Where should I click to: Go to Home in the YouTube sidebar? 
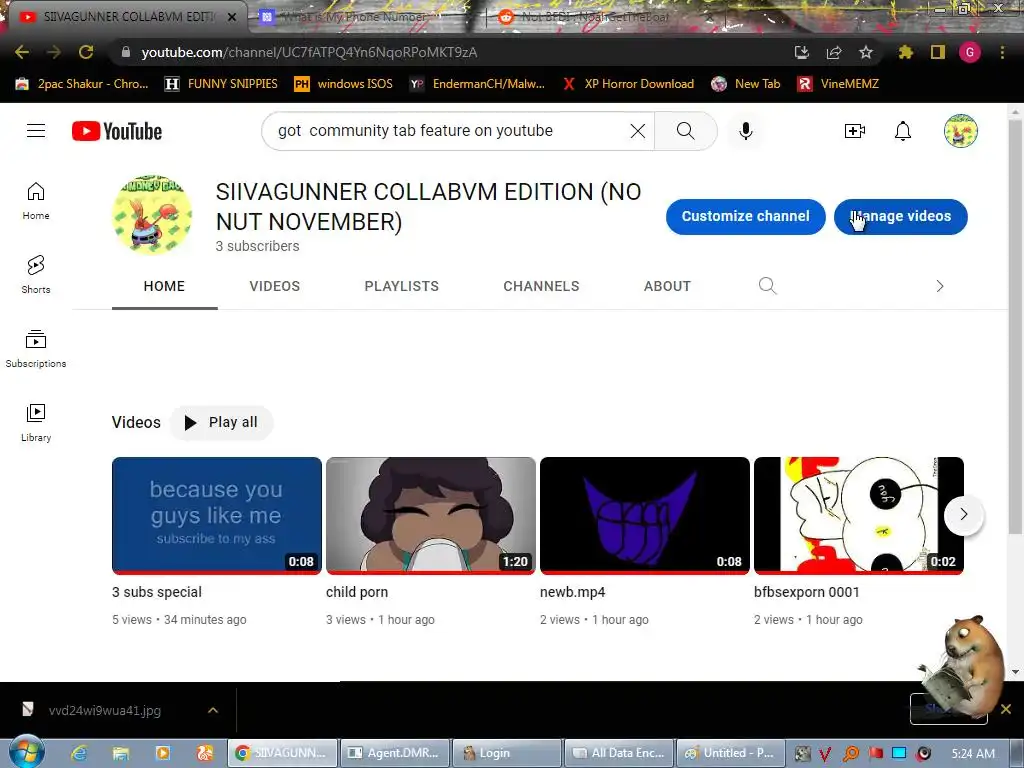point(36,200)
